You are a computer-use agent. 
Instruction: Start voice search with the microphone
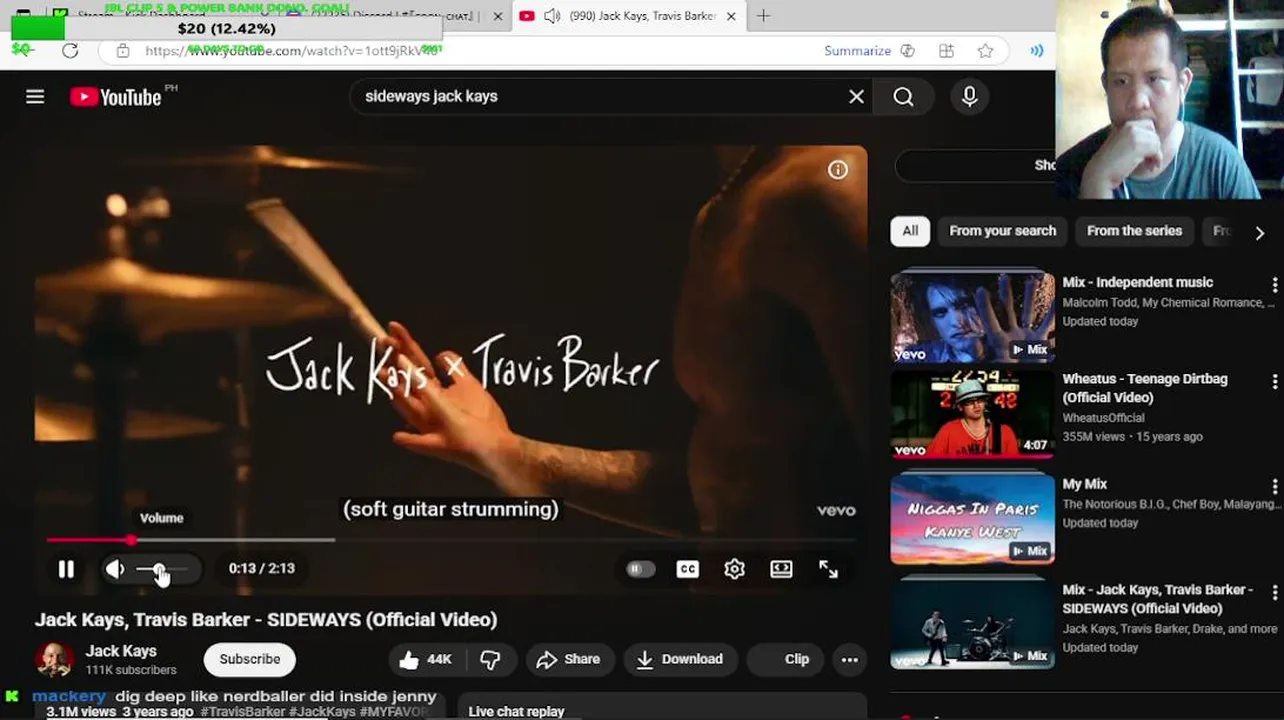click(x=969, y=96)
